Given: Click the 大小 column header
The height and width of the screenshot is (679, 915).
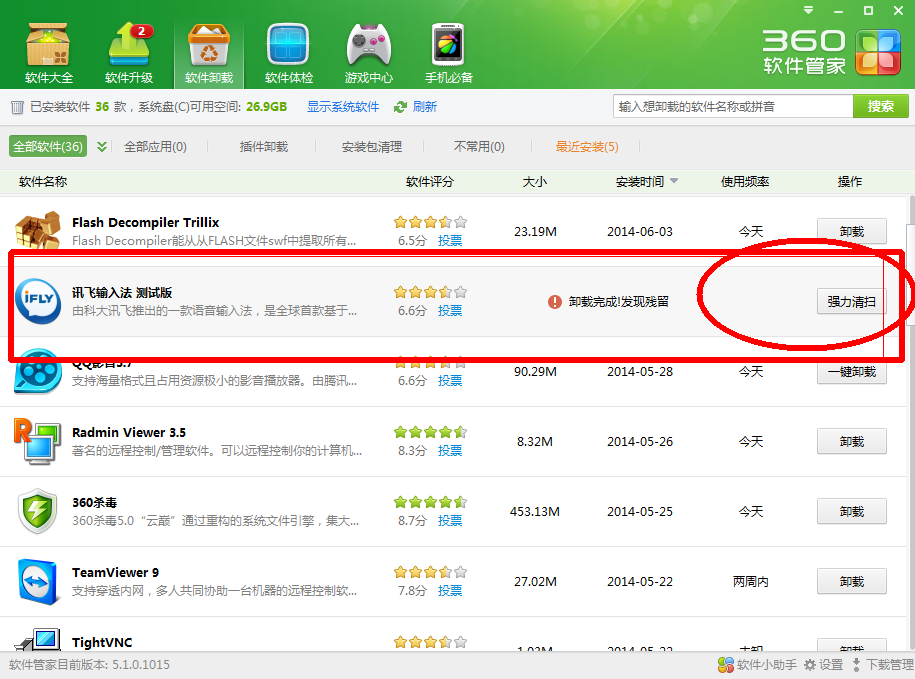Looking at the screenshot, I should [x=535, y=181].
